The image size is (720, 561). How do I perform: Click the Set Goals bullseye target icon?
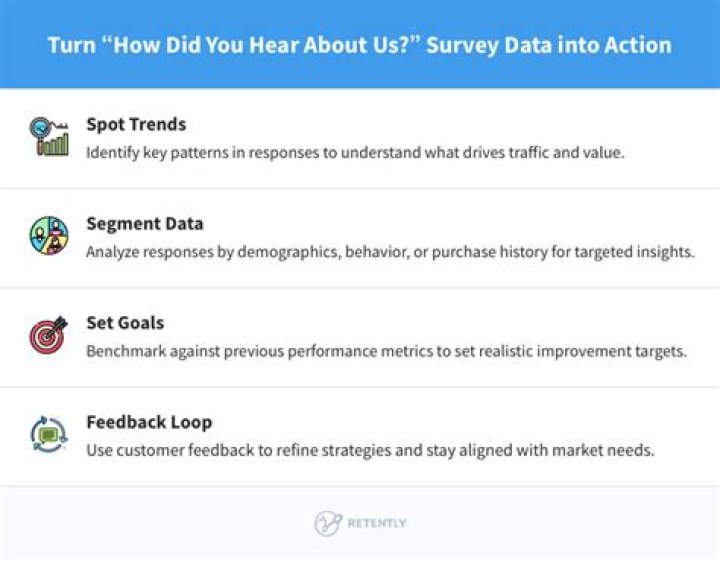(x=49, y=336)
